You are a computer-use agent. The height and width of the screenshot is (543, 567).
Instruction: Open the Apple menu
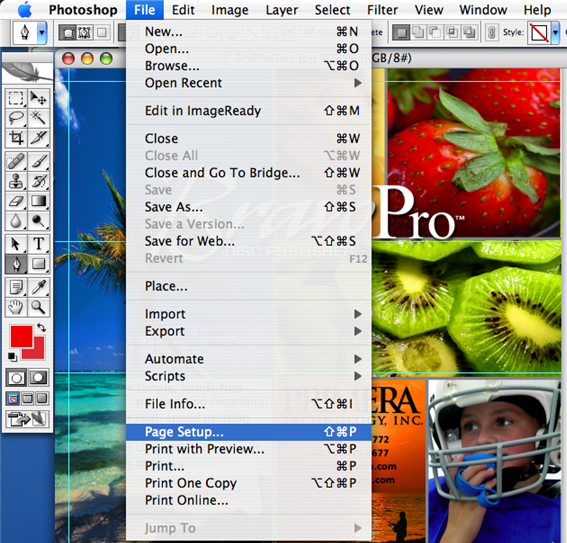coord(25,10)
